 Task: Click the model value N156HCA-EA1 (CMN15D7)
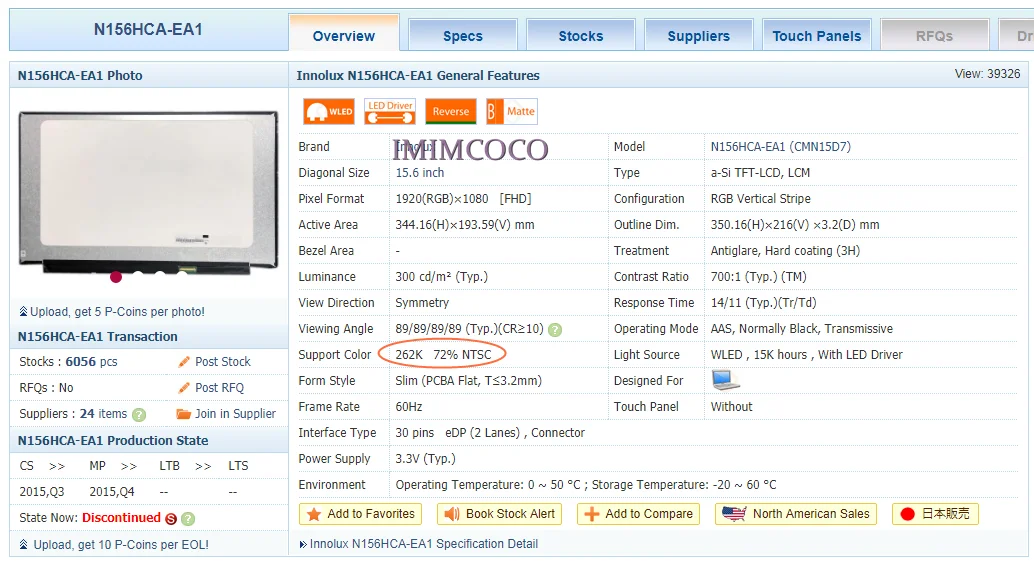[x=781, y=147]
